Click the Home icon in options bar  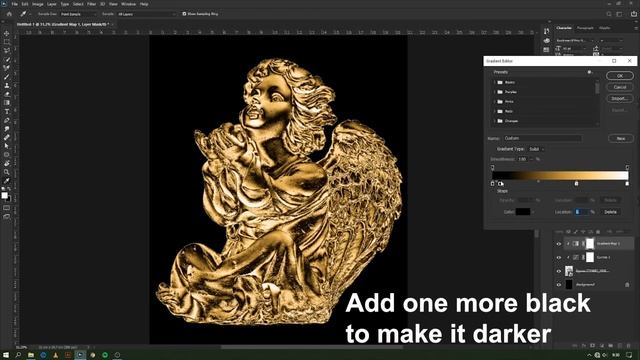coord(9,14)
